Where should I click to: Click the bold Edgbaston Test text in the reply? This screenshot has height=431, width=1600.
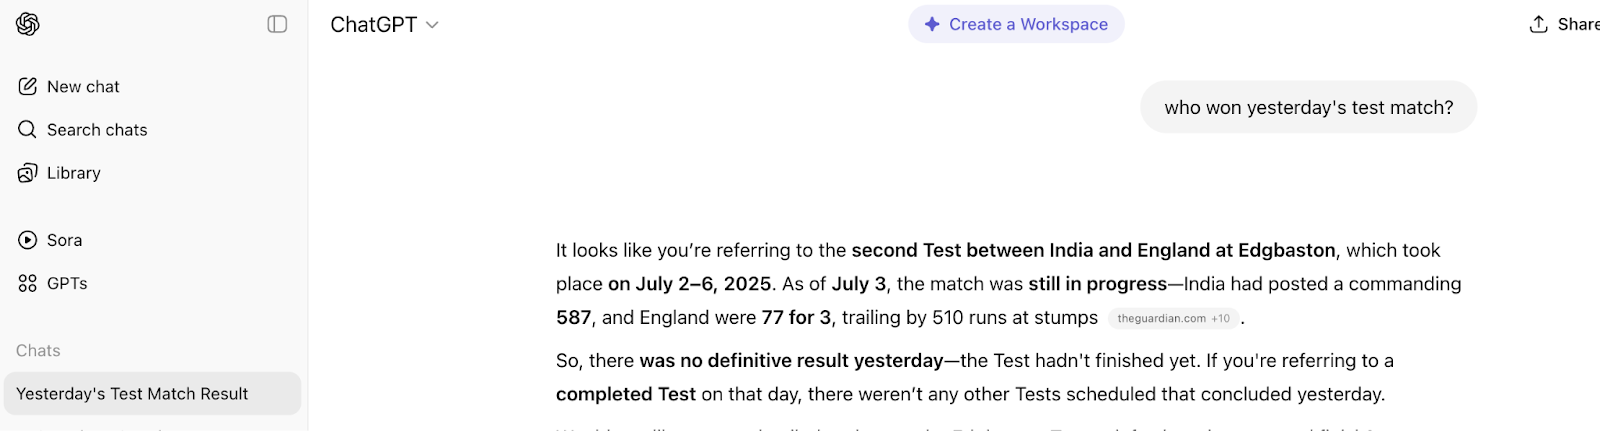coord(1093,250)
